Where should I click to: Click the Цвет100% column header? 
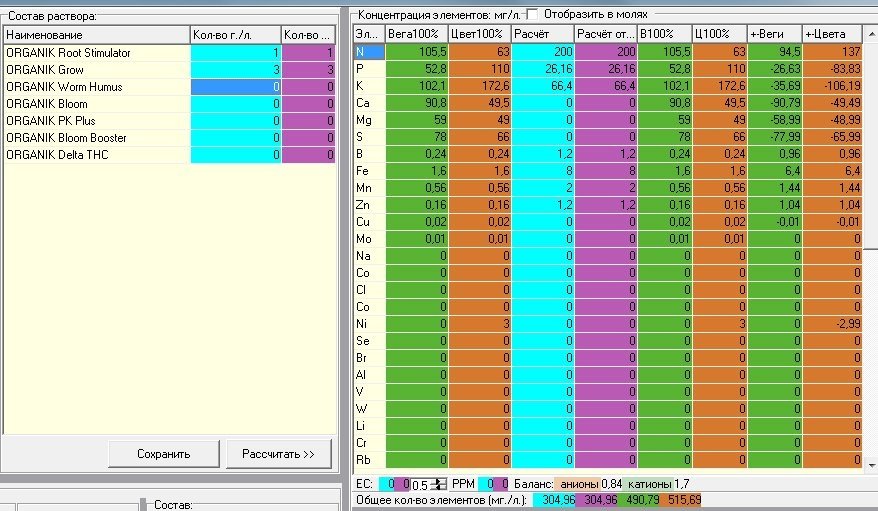click(480, 34)
